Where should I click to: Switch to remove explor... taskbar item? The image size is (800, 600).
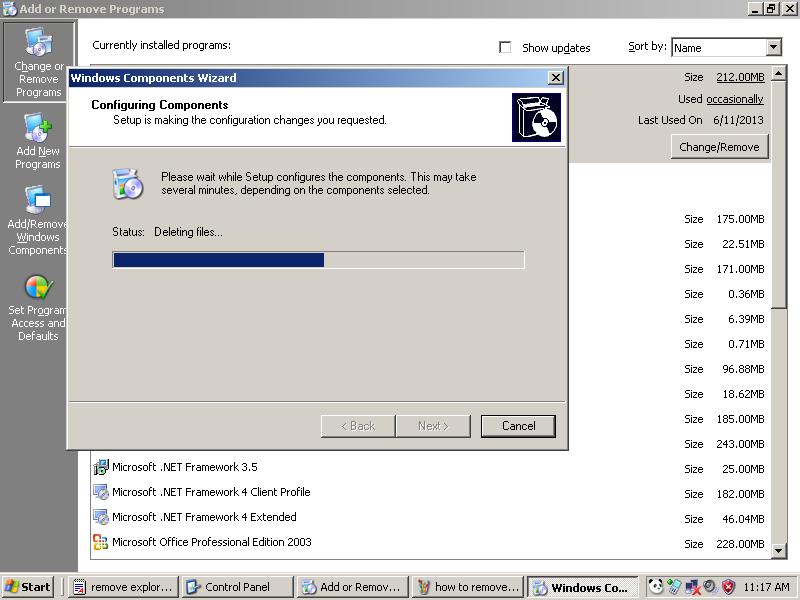point(123,587)
